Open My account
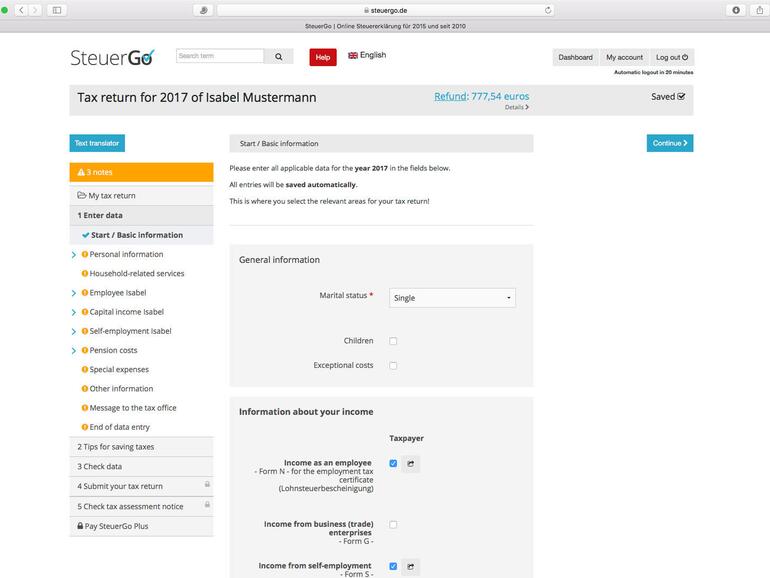Image resolution: width=770 pixels, height=578 pixels. (x=624, y=57)
